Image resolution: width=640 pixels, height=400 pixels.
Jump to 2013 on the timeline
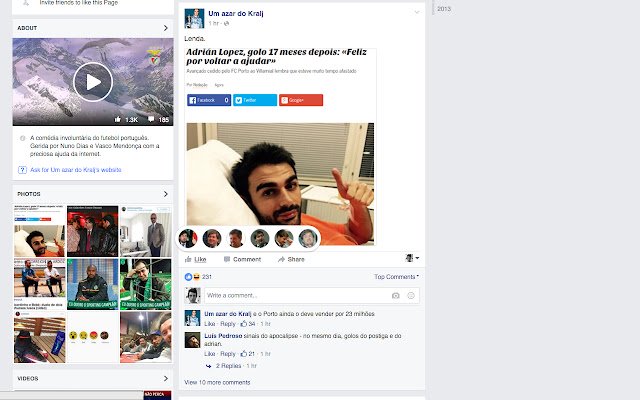(x=444, y=9)
